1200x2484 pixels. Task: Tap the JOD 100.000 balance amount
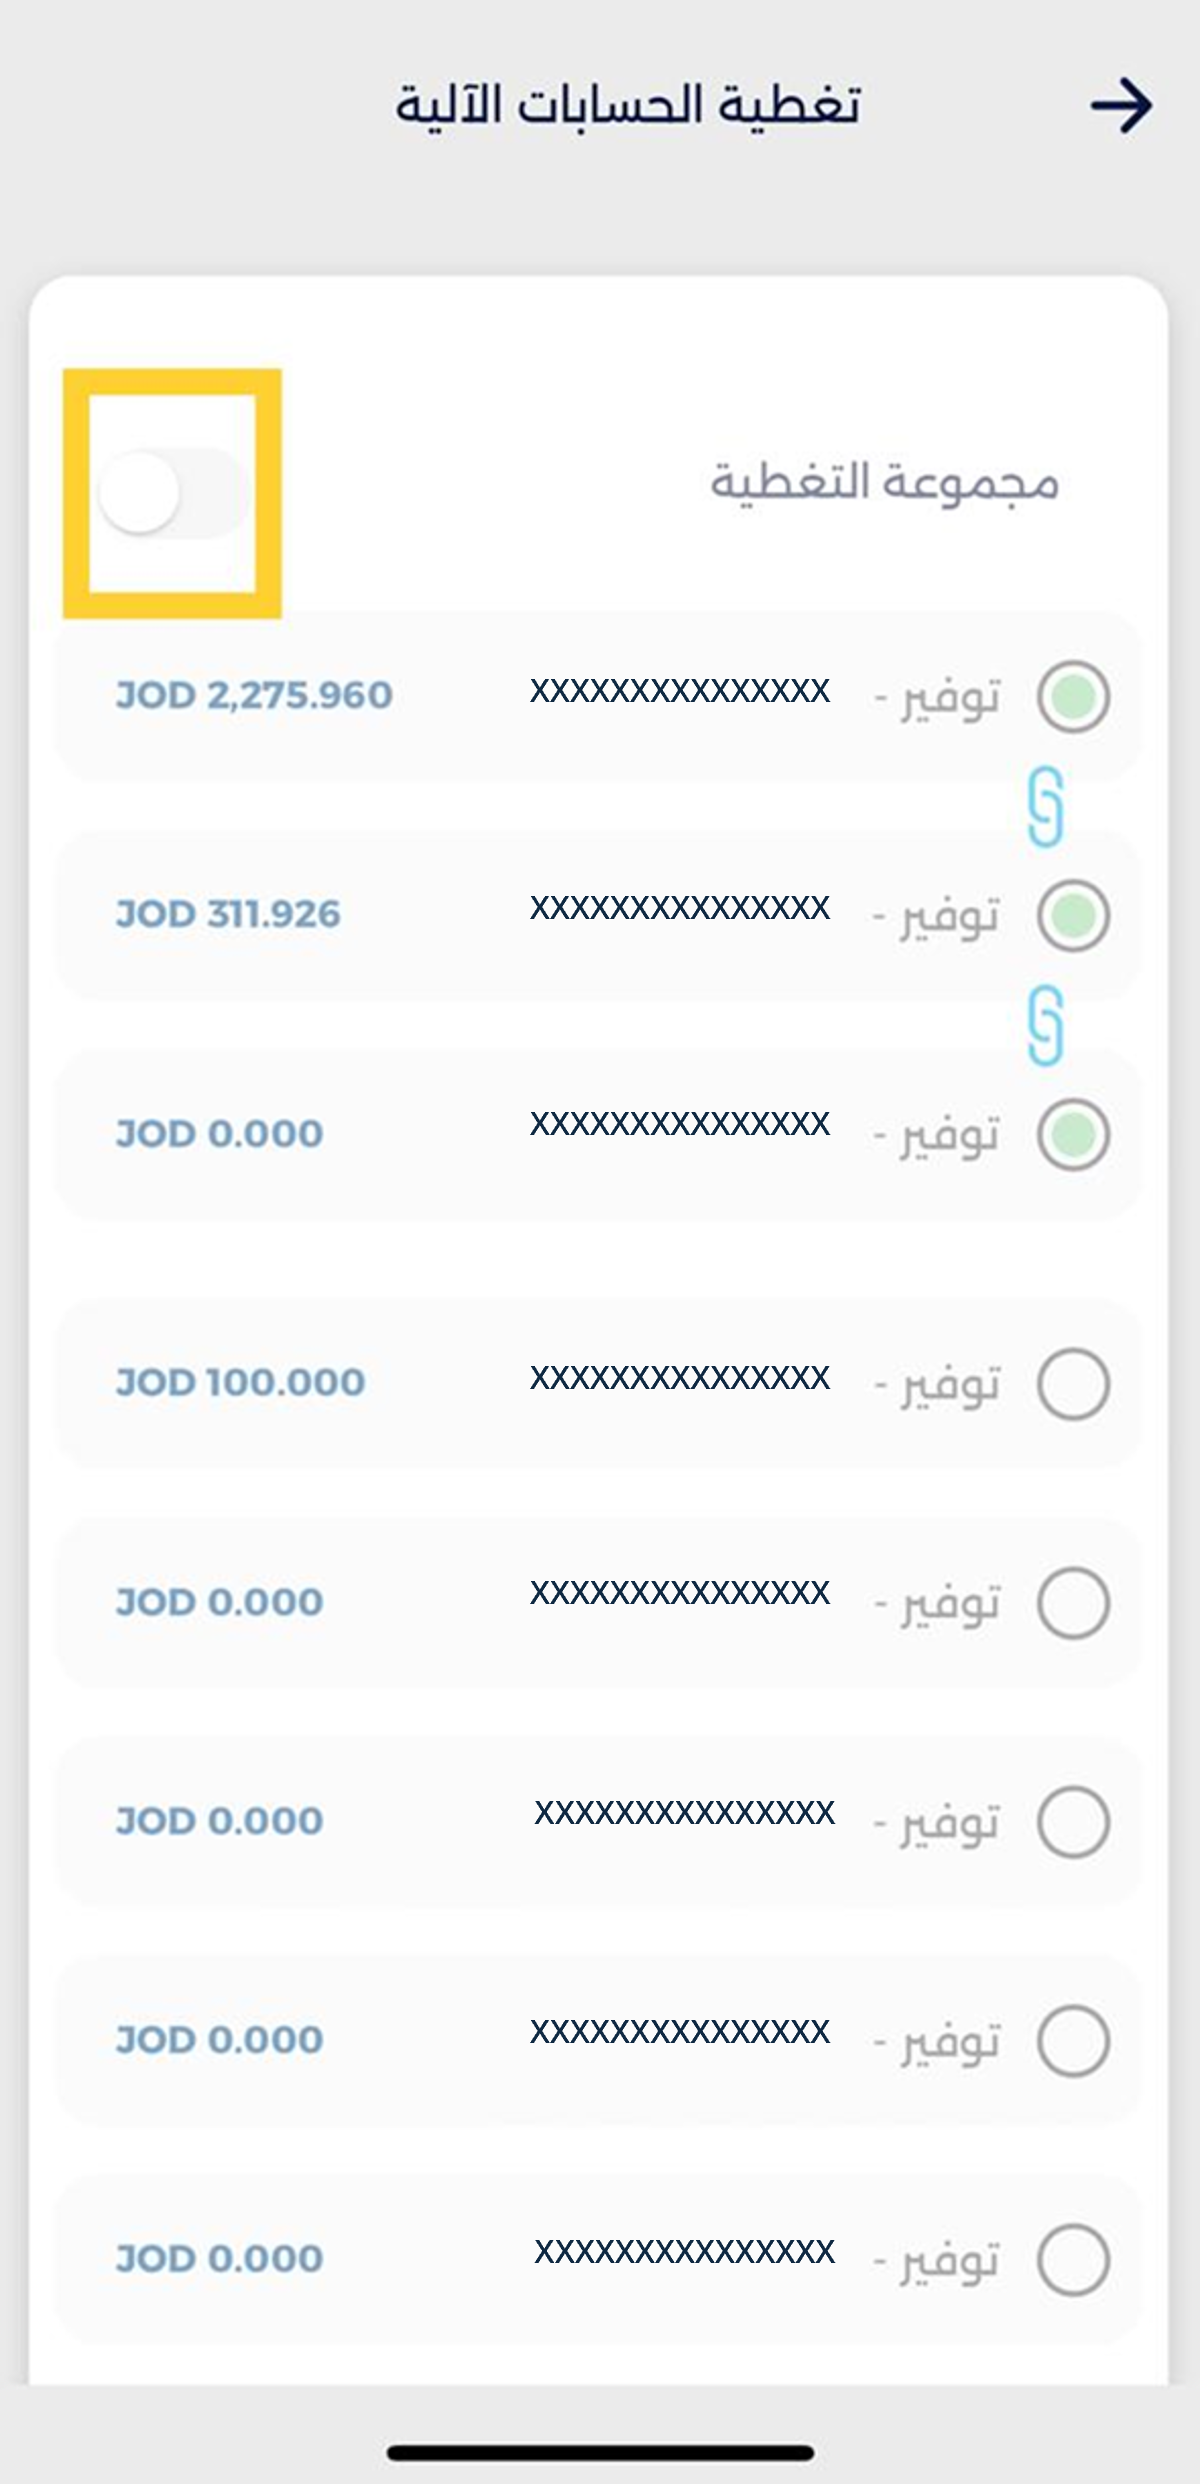[240, 1382]
